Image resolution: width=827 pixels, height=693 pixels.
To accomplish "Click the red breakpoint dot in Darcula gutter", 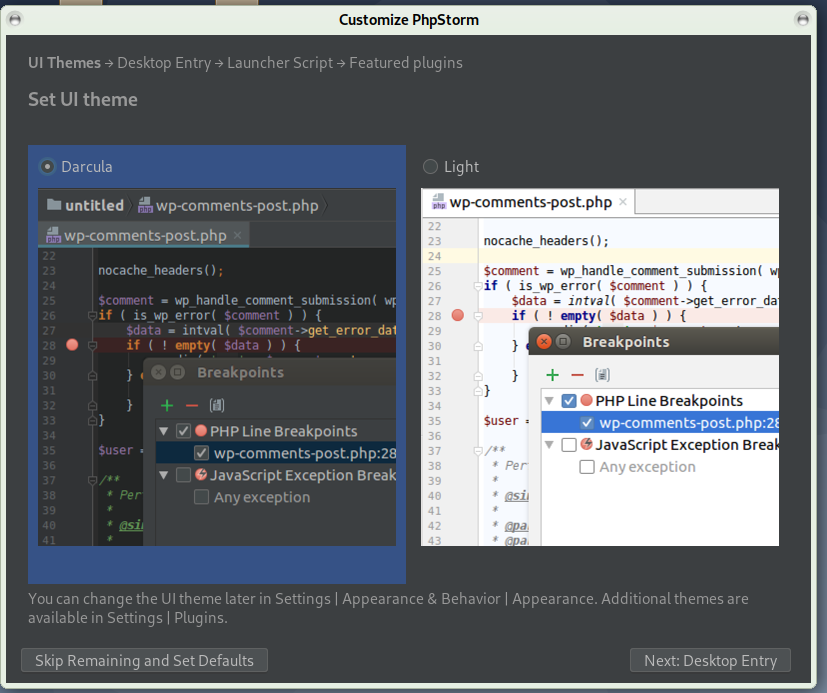I will [72, 345].
